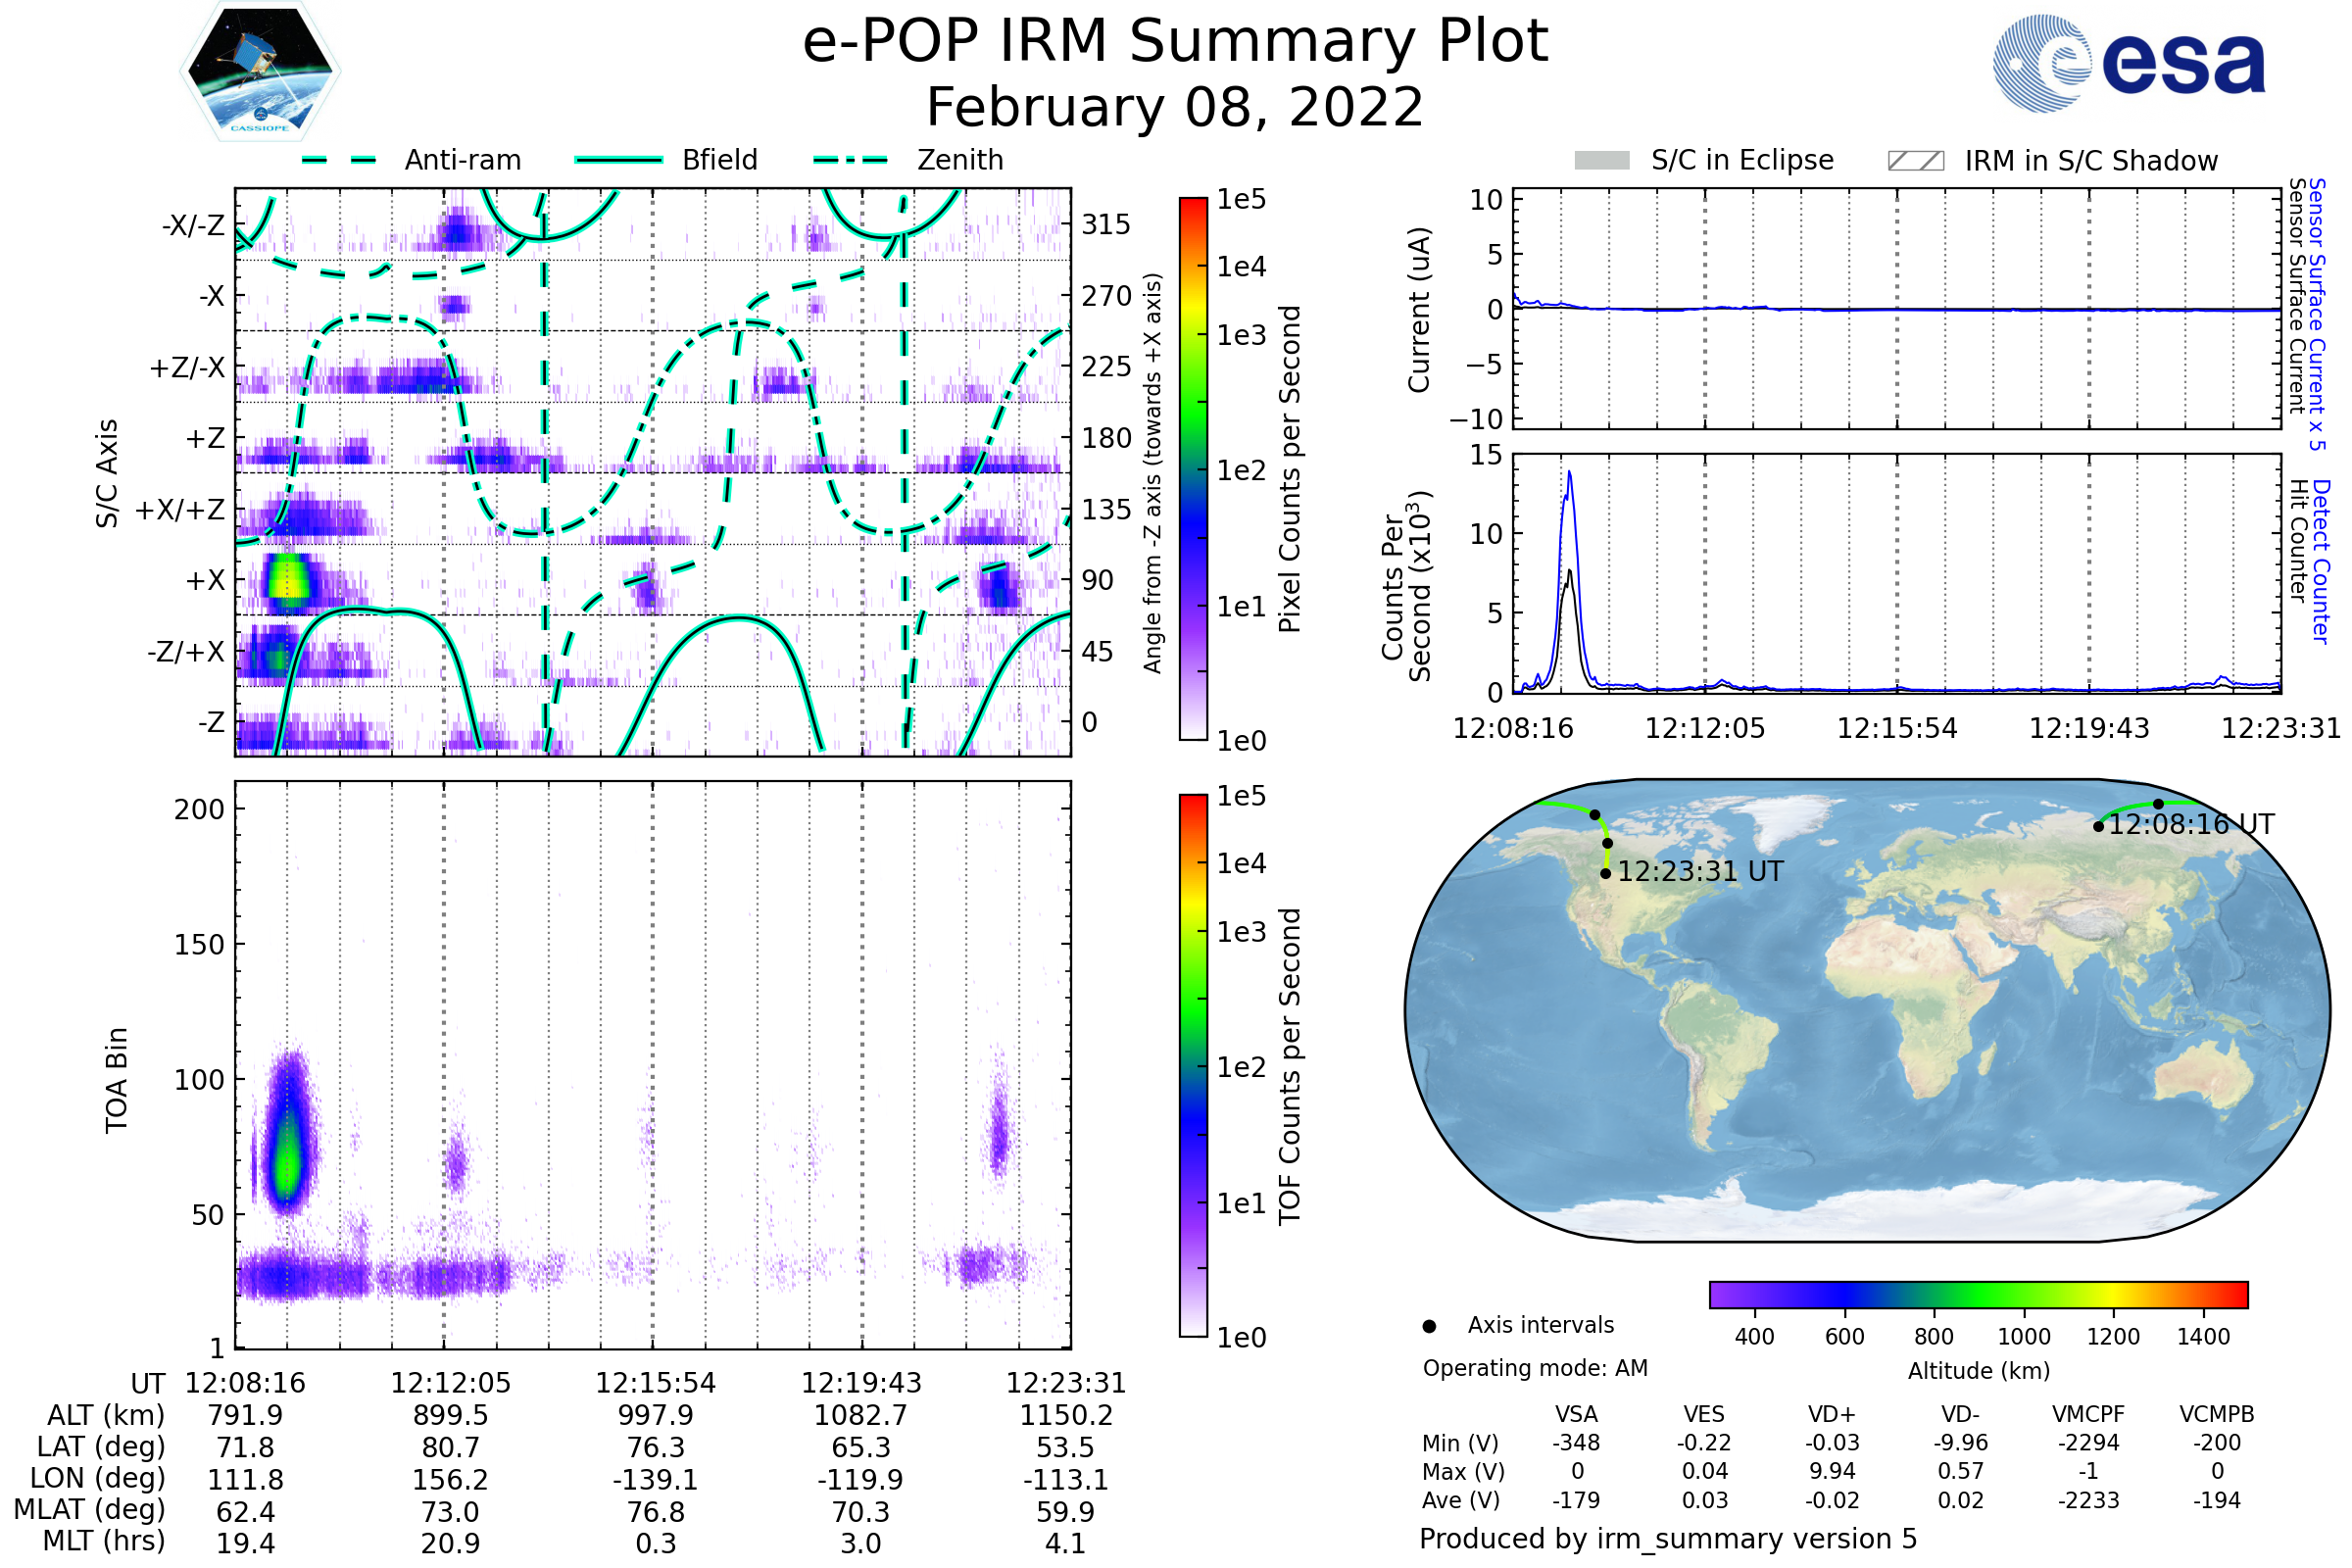The image size is (2352, 1568).
Task: Click the 12:08:16 UT map start point
Action: [2098, 826]
